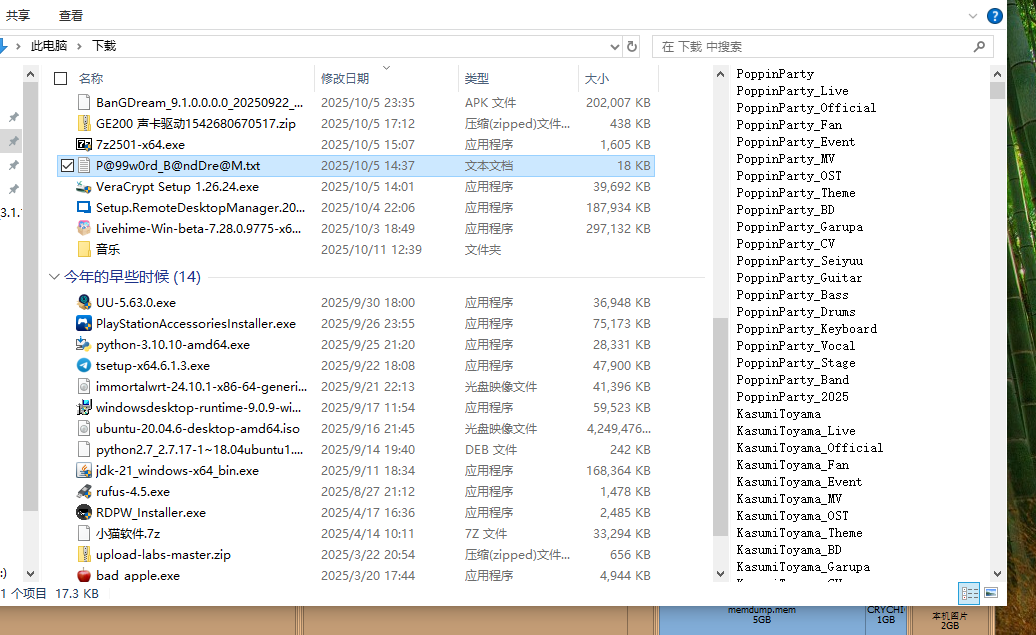The width and height of the screenshot is (1036, 635).
Task: Click the refresh button beside address bar
Action: pos(632,46)
